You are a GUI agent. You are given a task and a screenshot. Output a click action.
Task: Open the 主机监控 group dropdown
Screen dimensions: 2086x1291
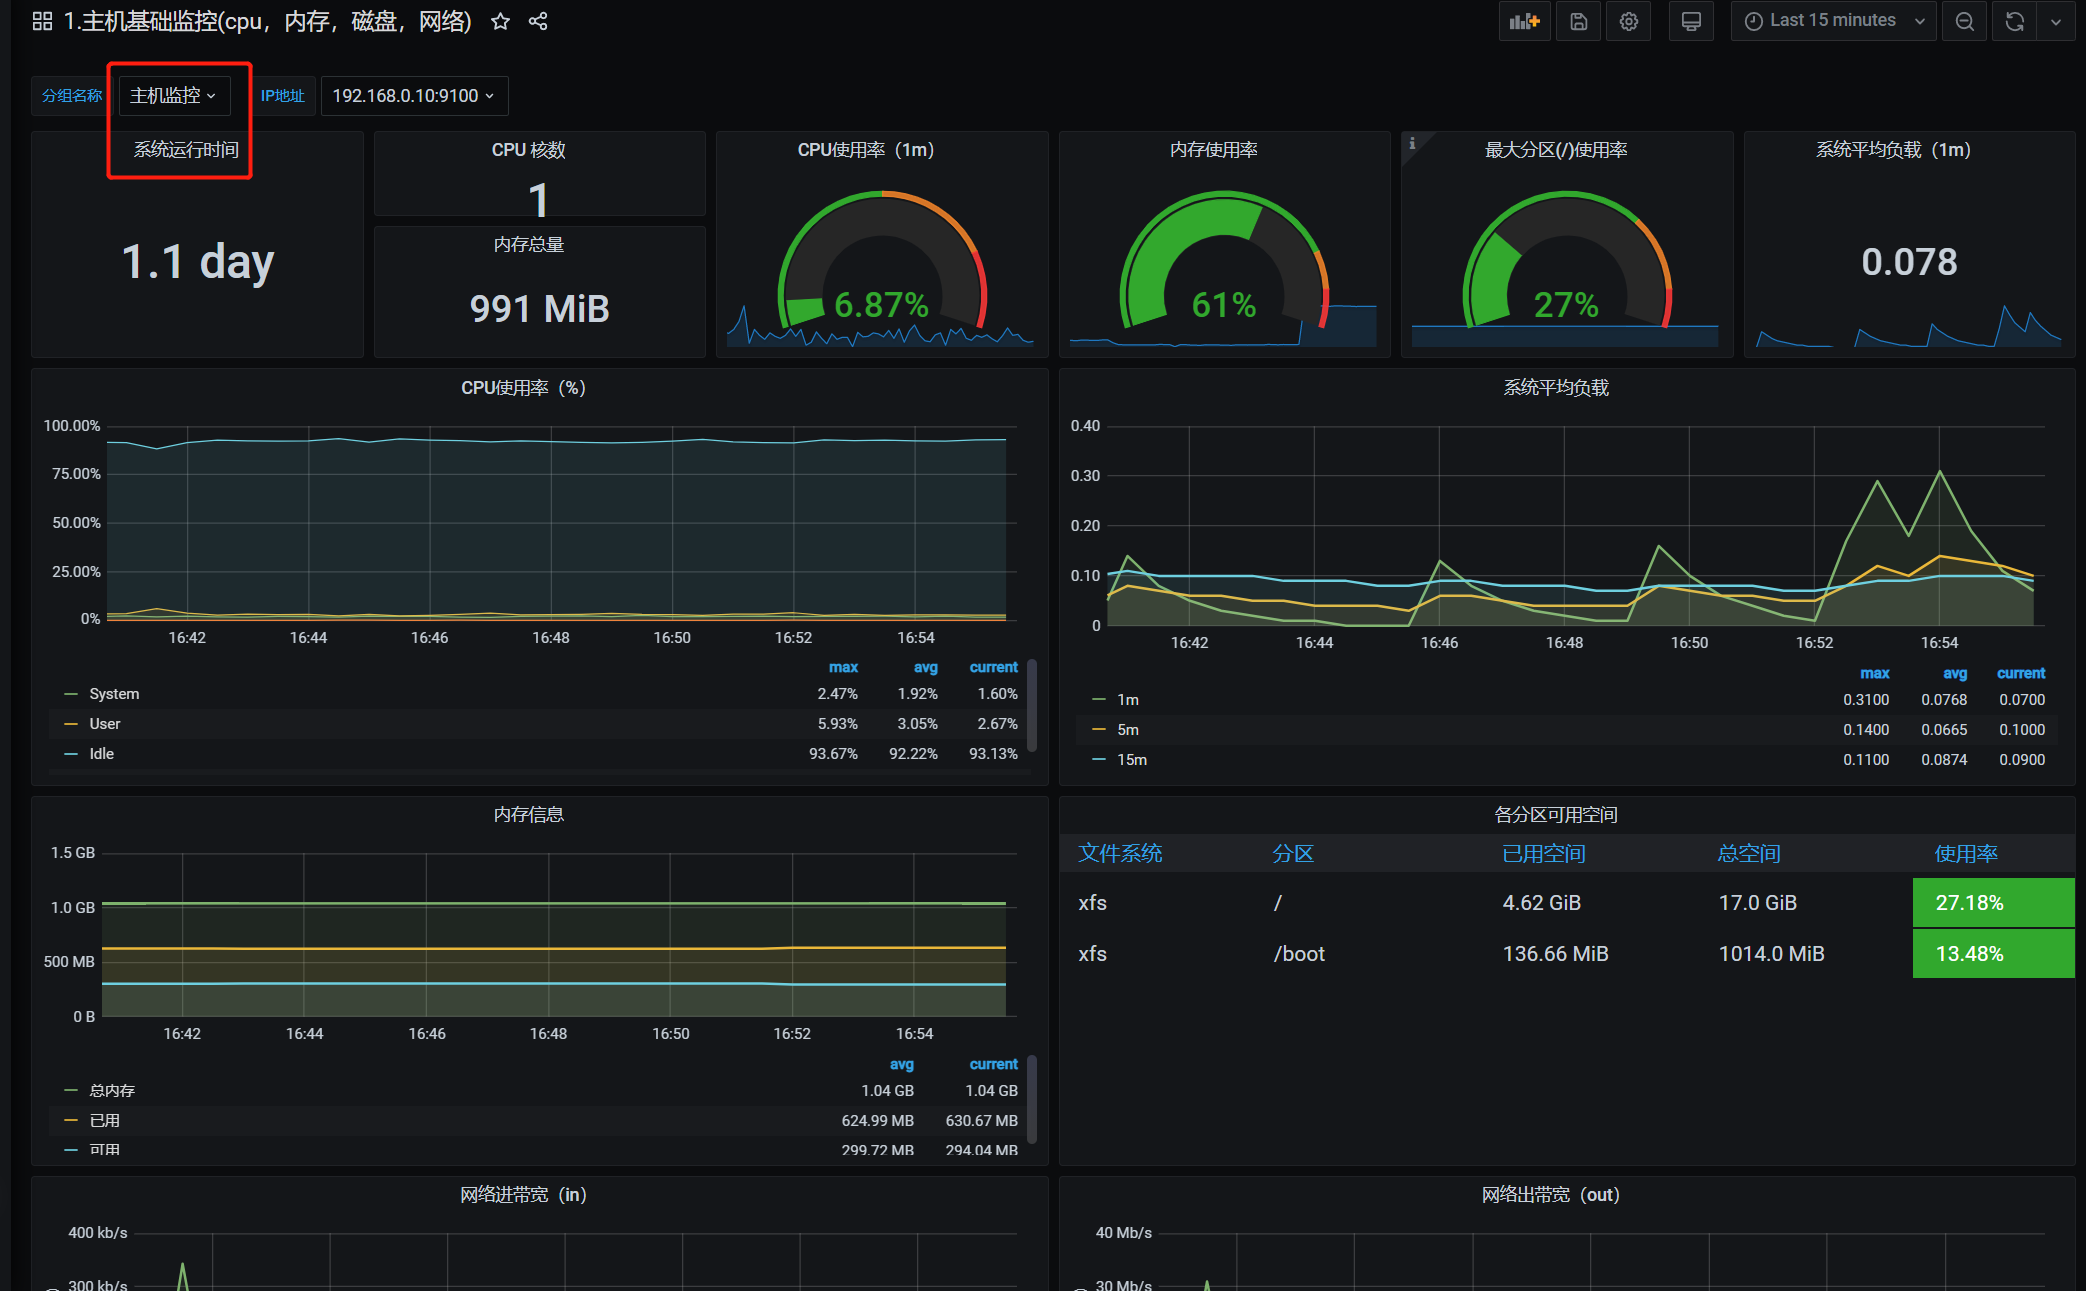173,96
